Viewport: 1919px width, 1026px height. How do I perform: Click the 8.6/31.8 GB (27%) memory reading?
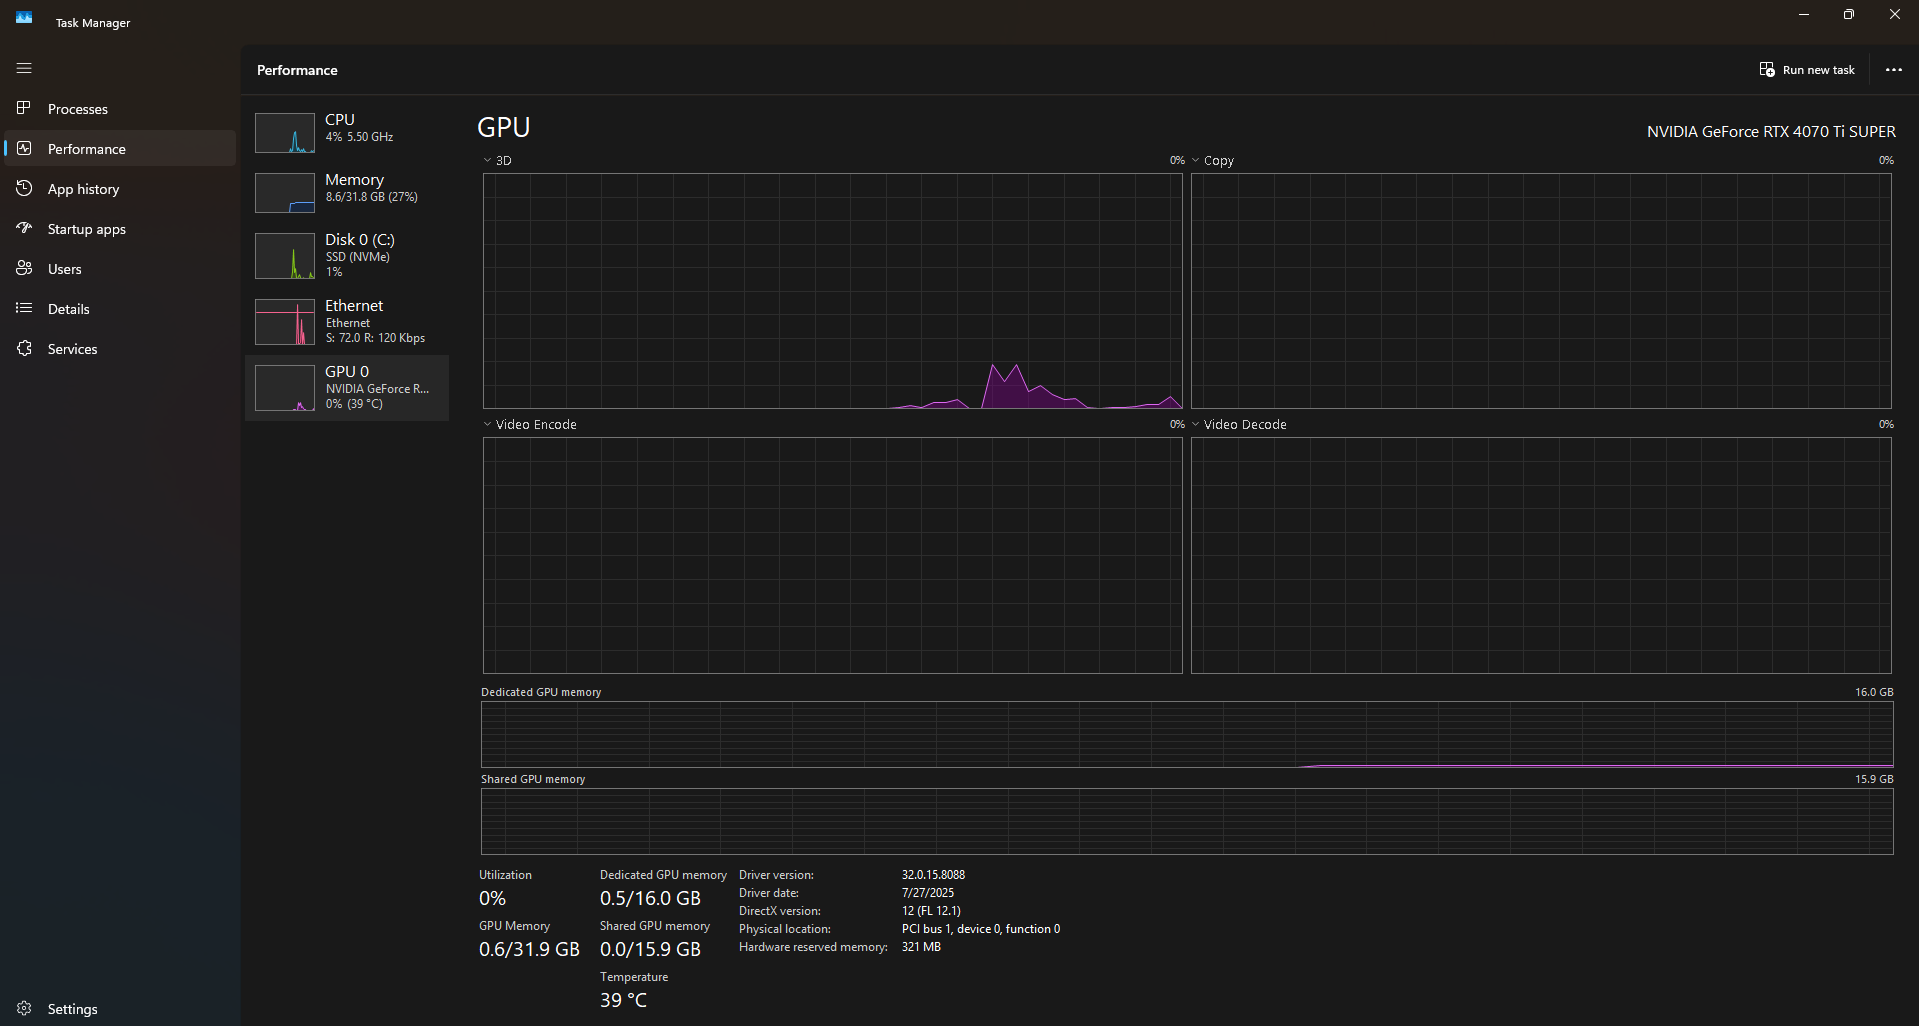click(371, 197)
